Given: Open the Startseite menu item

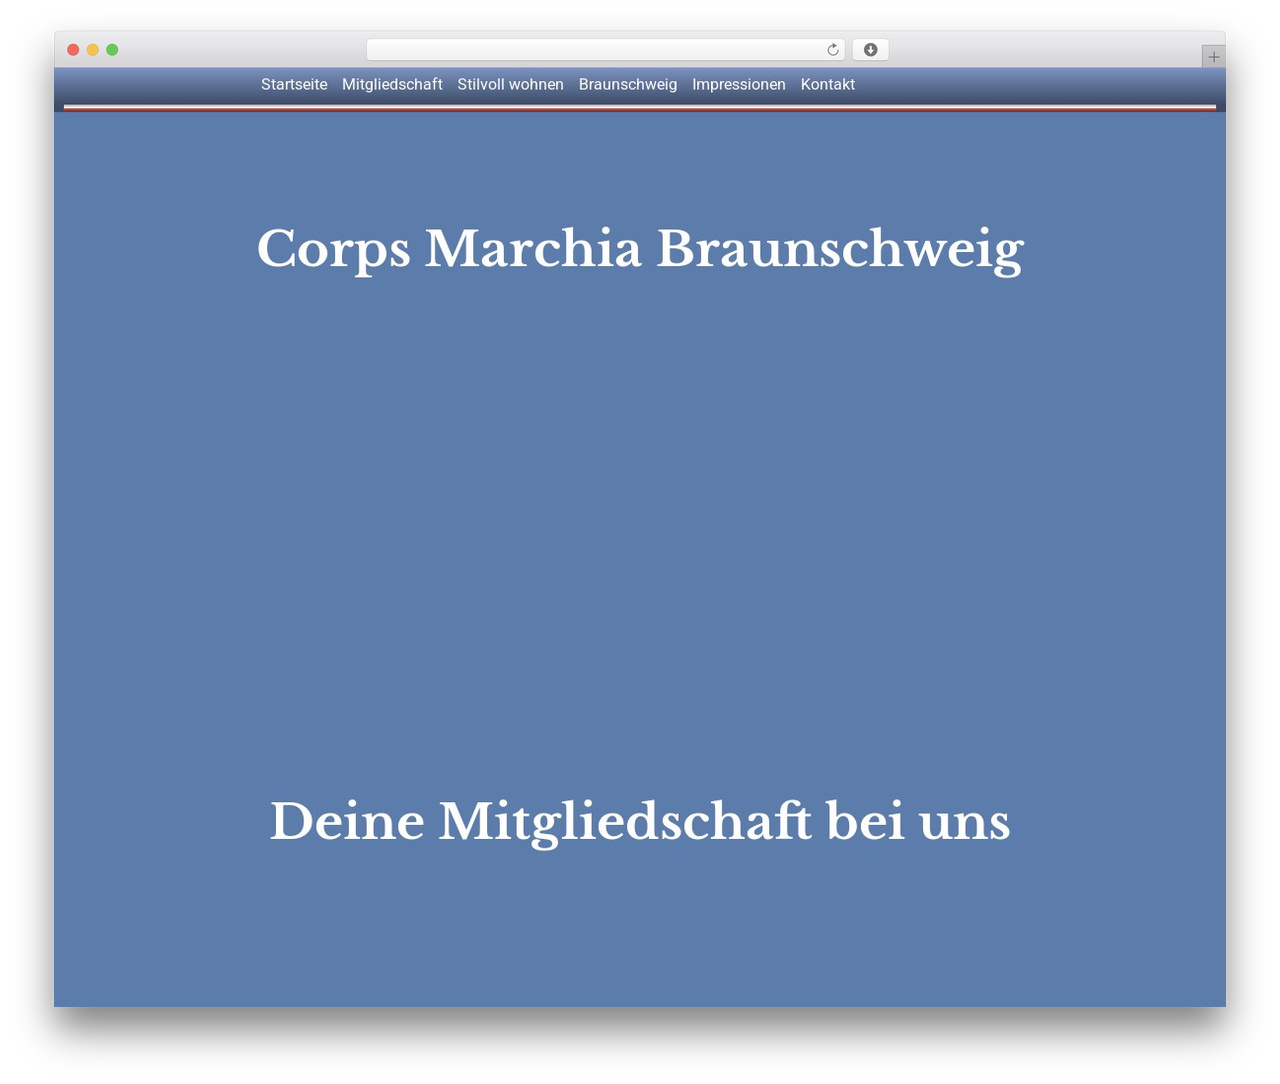Looking at the screenshot, I should point(294,85).
